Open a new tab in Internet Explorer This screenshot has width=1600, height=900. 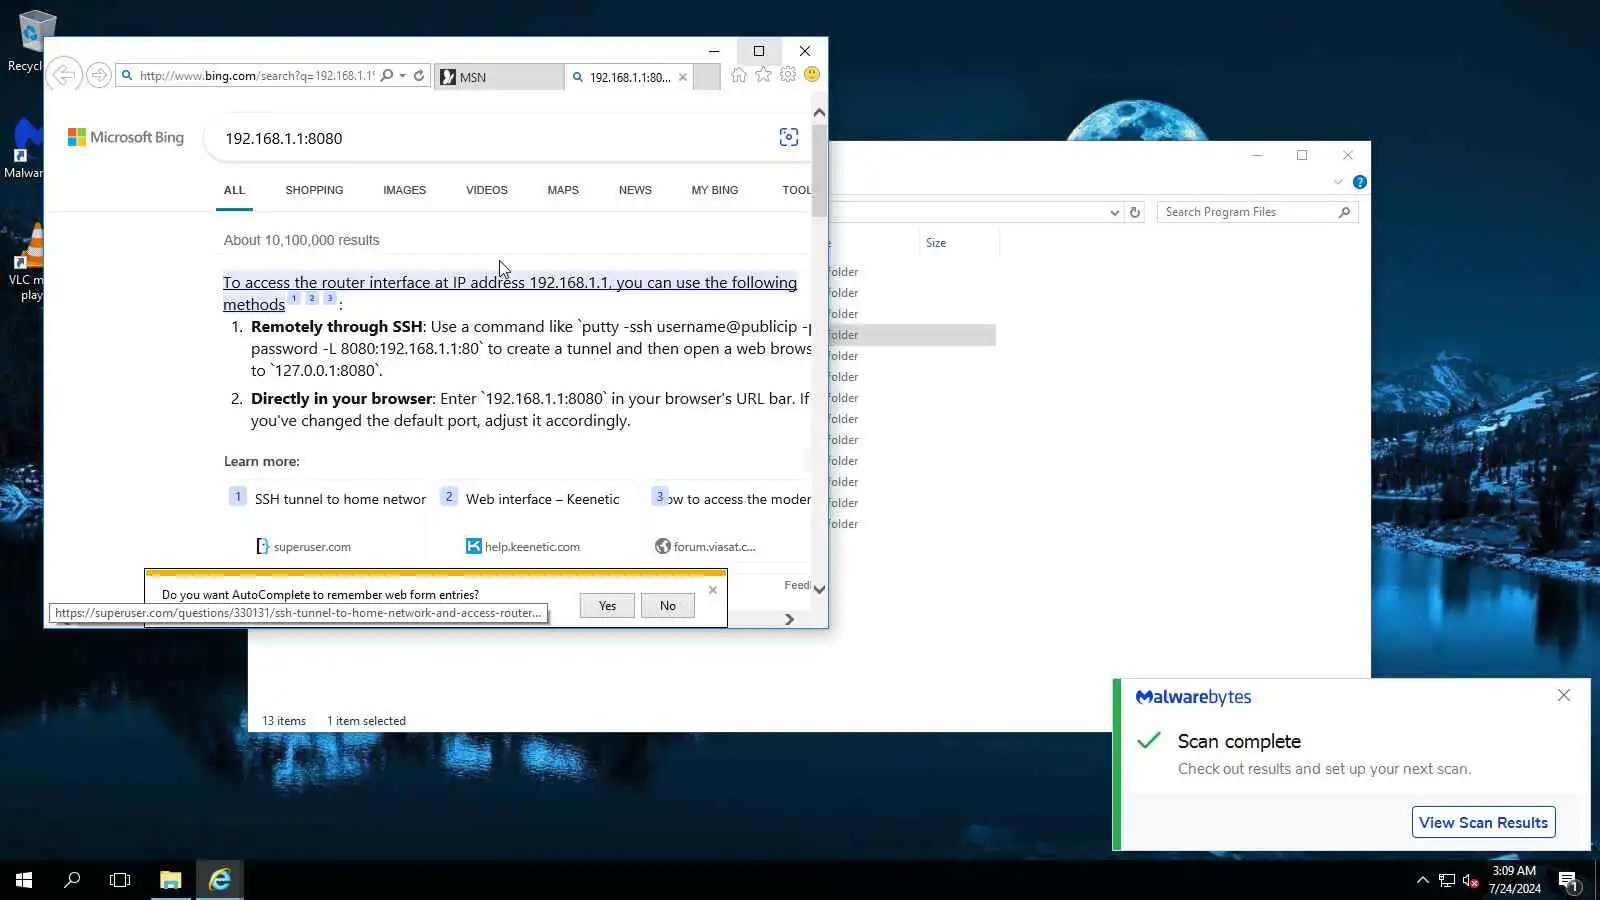click(707, 77)
